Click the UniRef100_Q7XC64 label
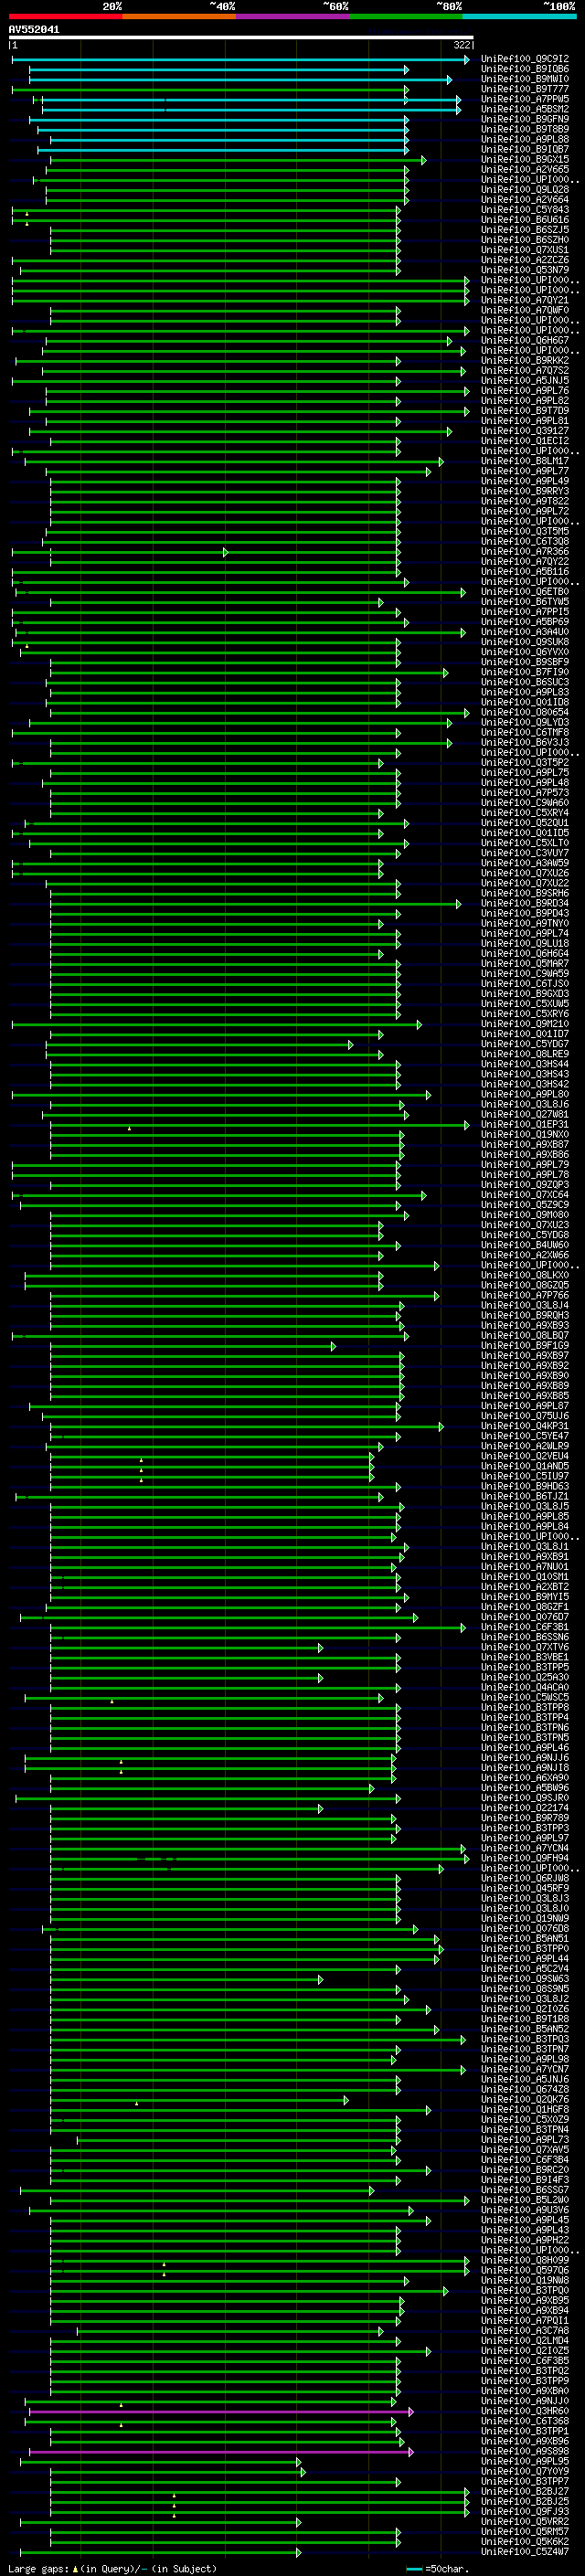The width and height of the screenshot is (585, 2576). point(525,1195)
